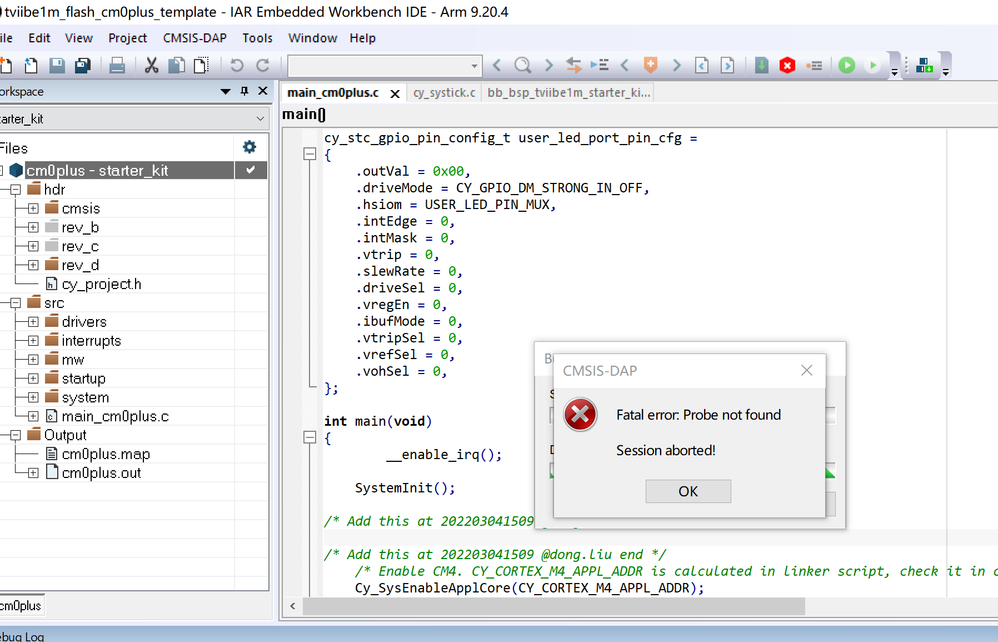Open the Project menu
Screen dimensions: 998x642
click(127, 38)
